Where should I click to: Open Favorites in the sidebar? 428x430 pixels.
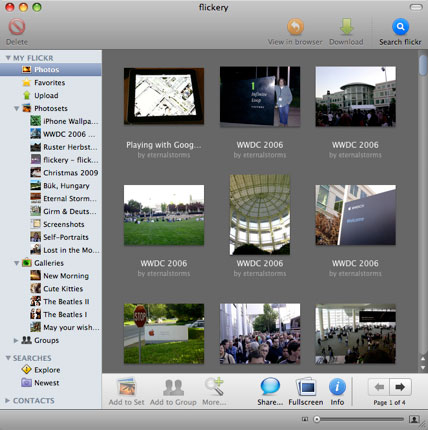(x=51, y=83)
